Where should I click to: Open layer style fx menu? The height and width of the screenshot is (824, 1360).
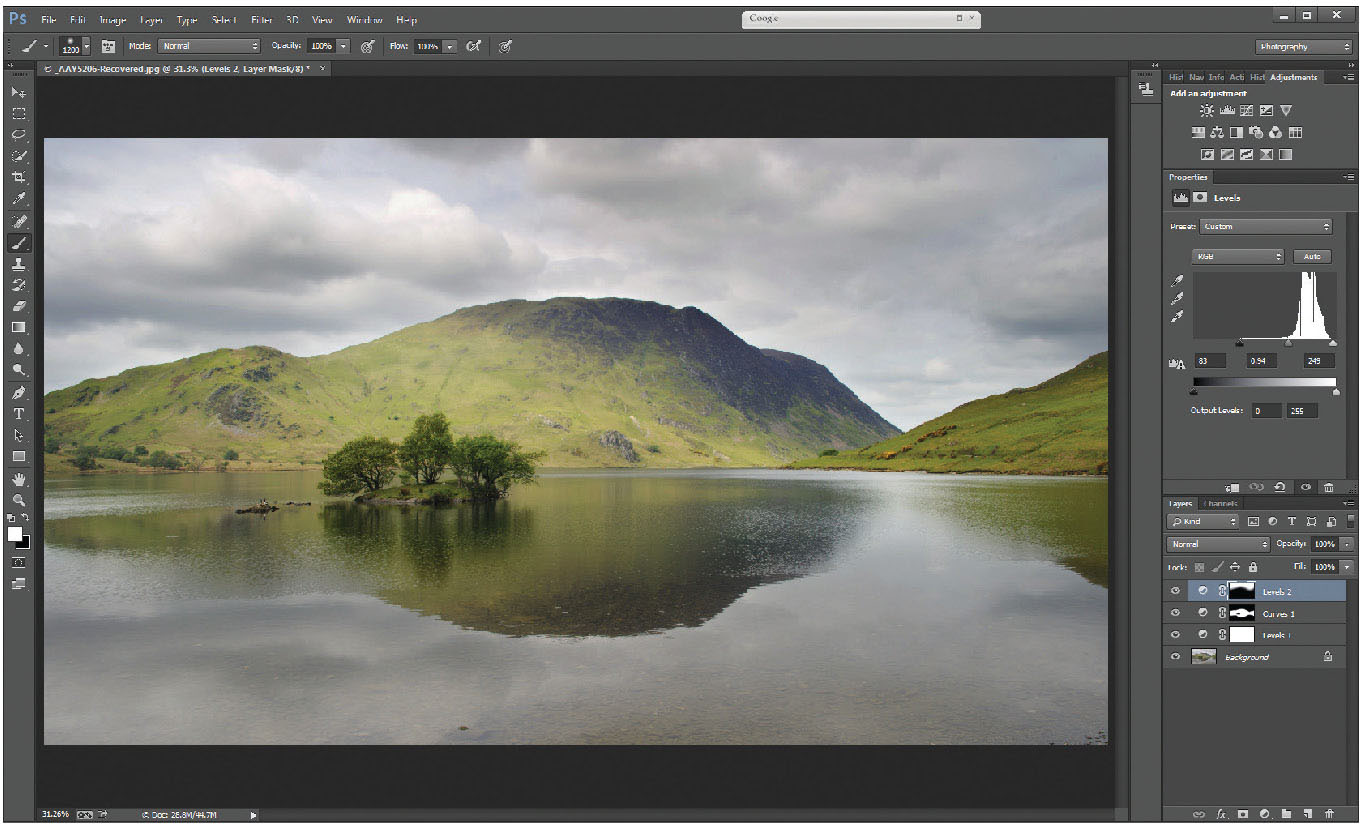point(1221,814)
